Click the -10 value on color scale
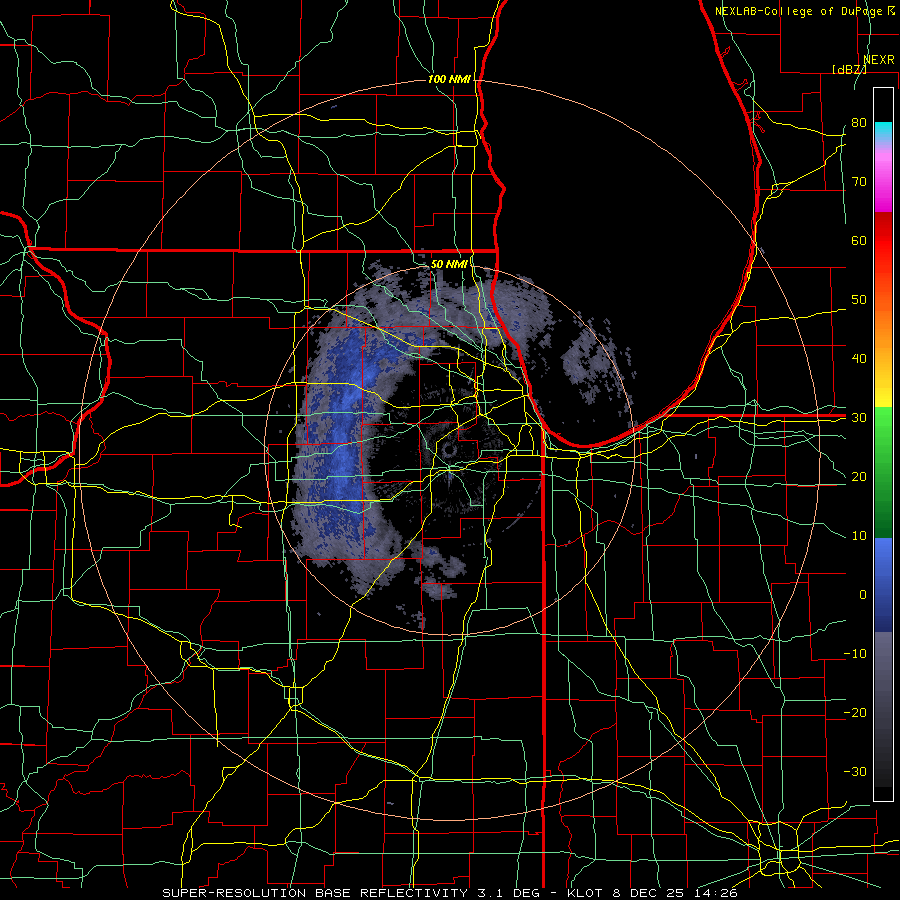The width and height of the screenshot is (900, 900). [x=855, y=654]
